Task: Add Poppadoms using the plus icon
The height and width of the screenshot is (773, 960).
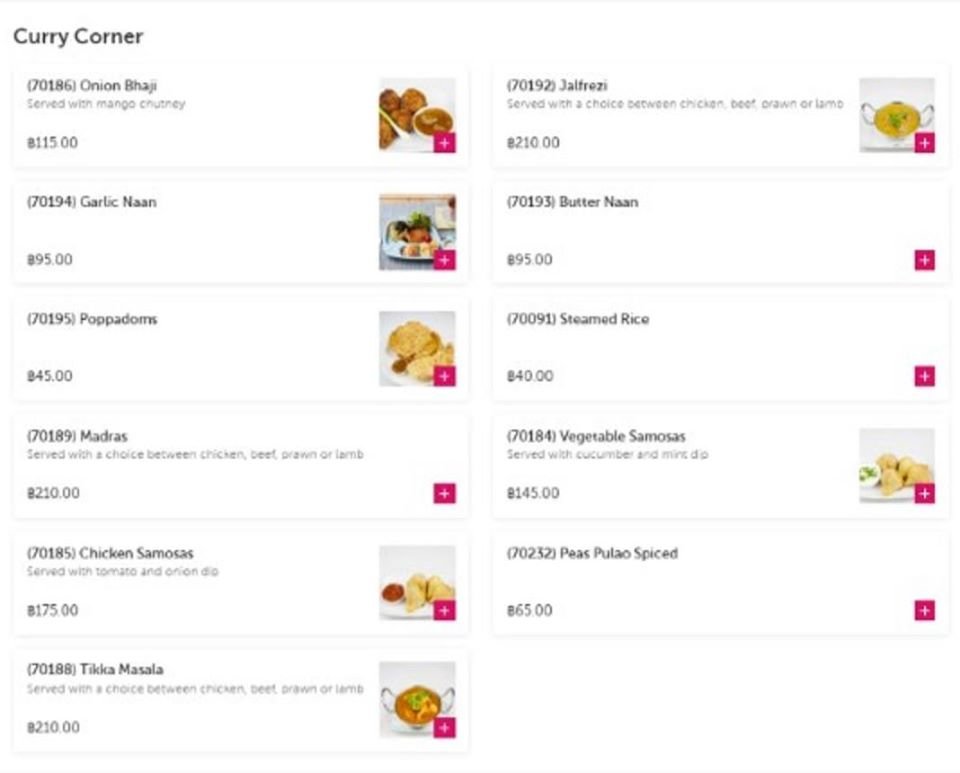Action: [444, 376]
